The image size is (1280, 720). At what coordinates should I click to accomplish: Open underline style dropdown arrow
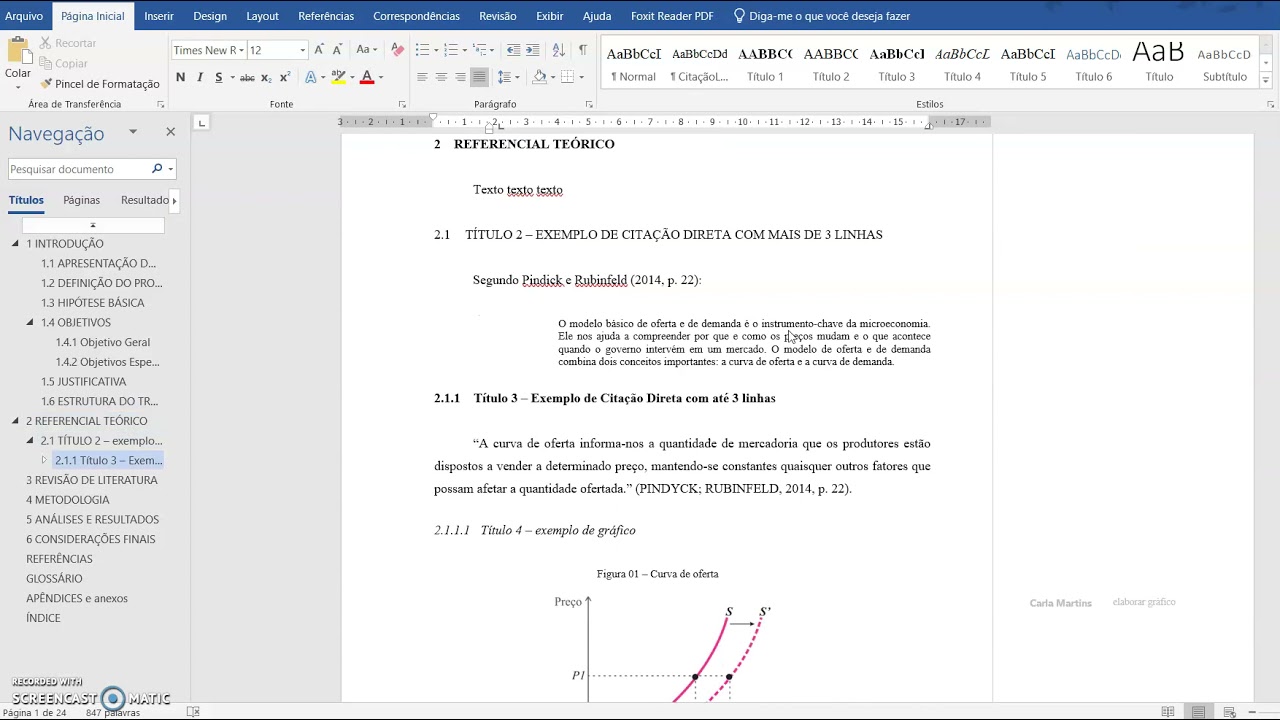[x=232, y=77]
